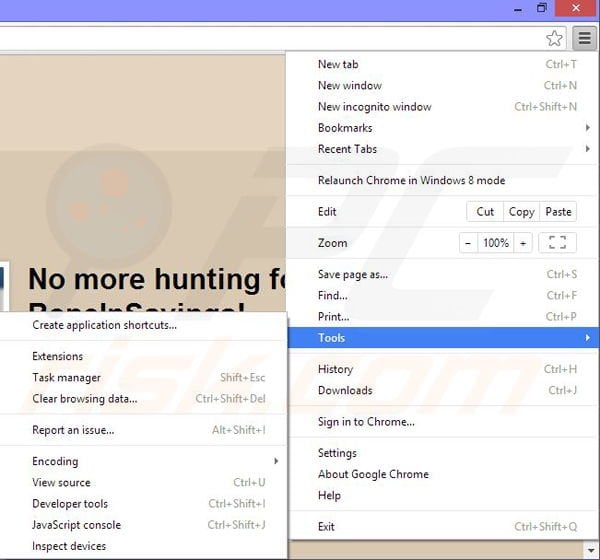Image resolution: width=600 pixels, height=560 pixels.
Task: Select Create application shortcuts...
Action: [143, 325]
